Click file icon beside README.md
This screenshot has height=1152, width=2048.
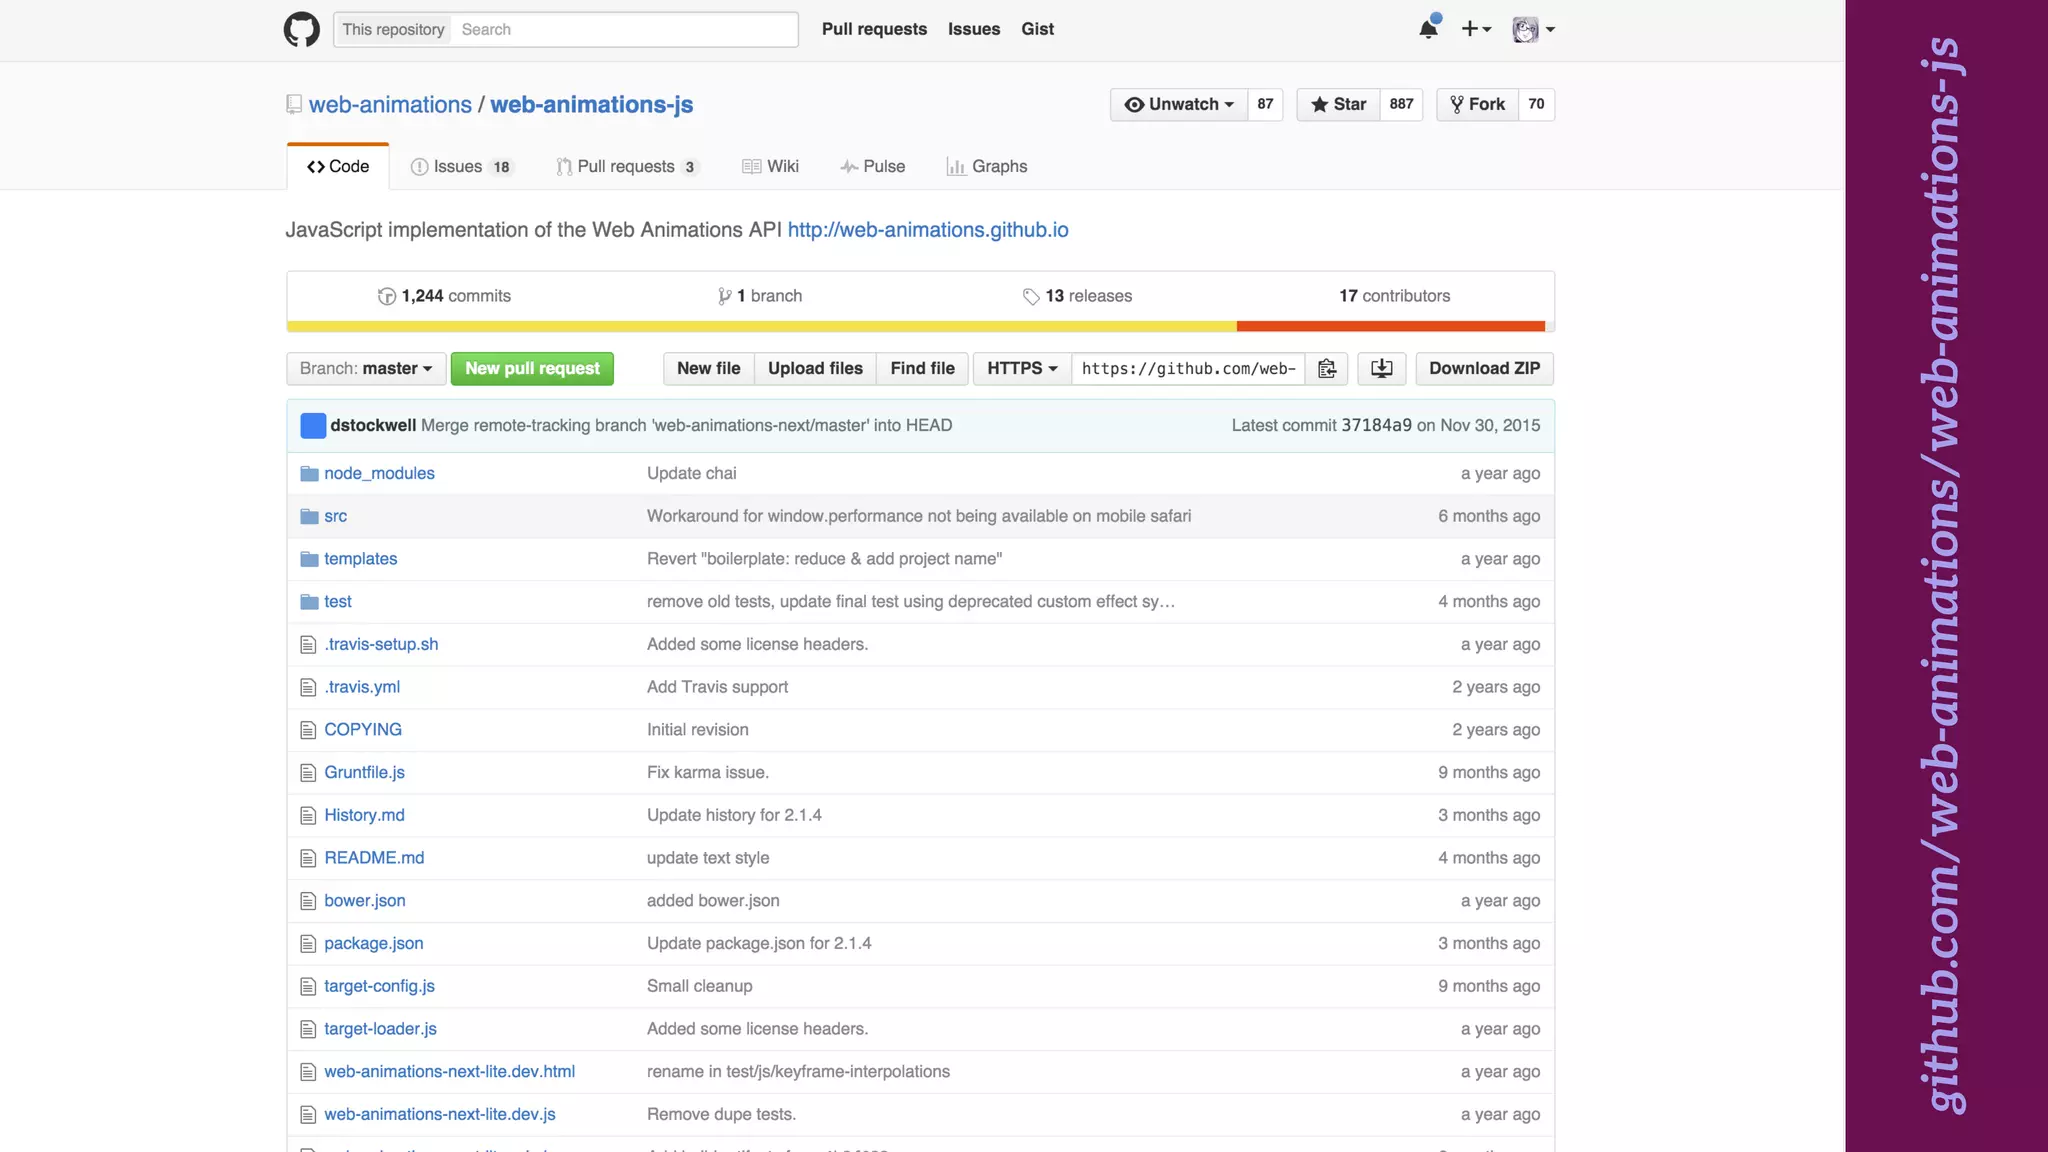click(x=308, y=858)
